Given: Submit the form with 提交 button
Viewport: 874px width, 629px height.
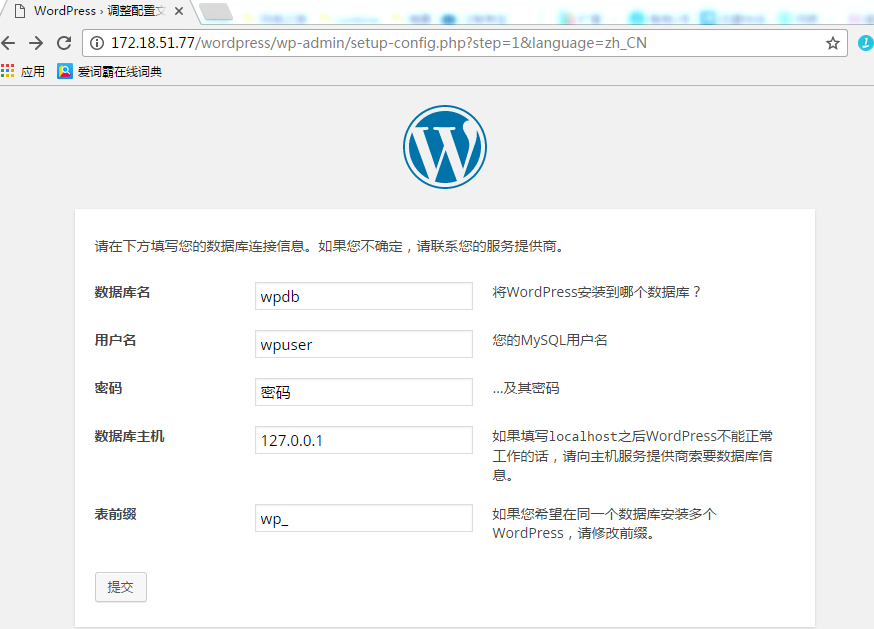Looking at the screenshot, I should [x=121, y=587].
